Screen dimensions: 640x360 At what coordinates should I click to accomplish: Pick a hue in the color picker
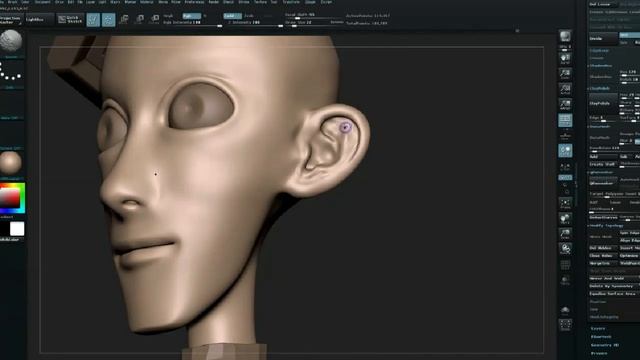point(12,198)
